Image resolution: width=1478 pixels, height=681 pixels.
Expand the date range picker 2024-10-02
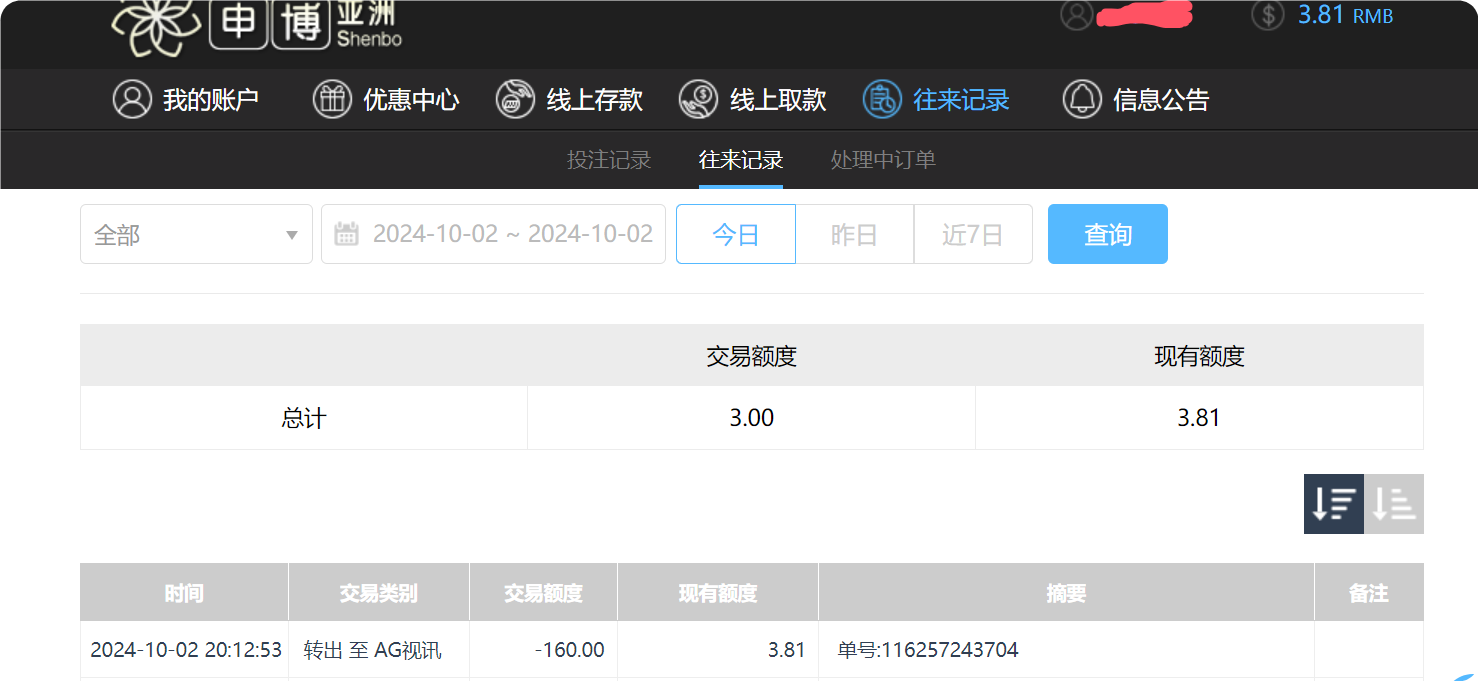pyautogui.click(x=490, y=233)
